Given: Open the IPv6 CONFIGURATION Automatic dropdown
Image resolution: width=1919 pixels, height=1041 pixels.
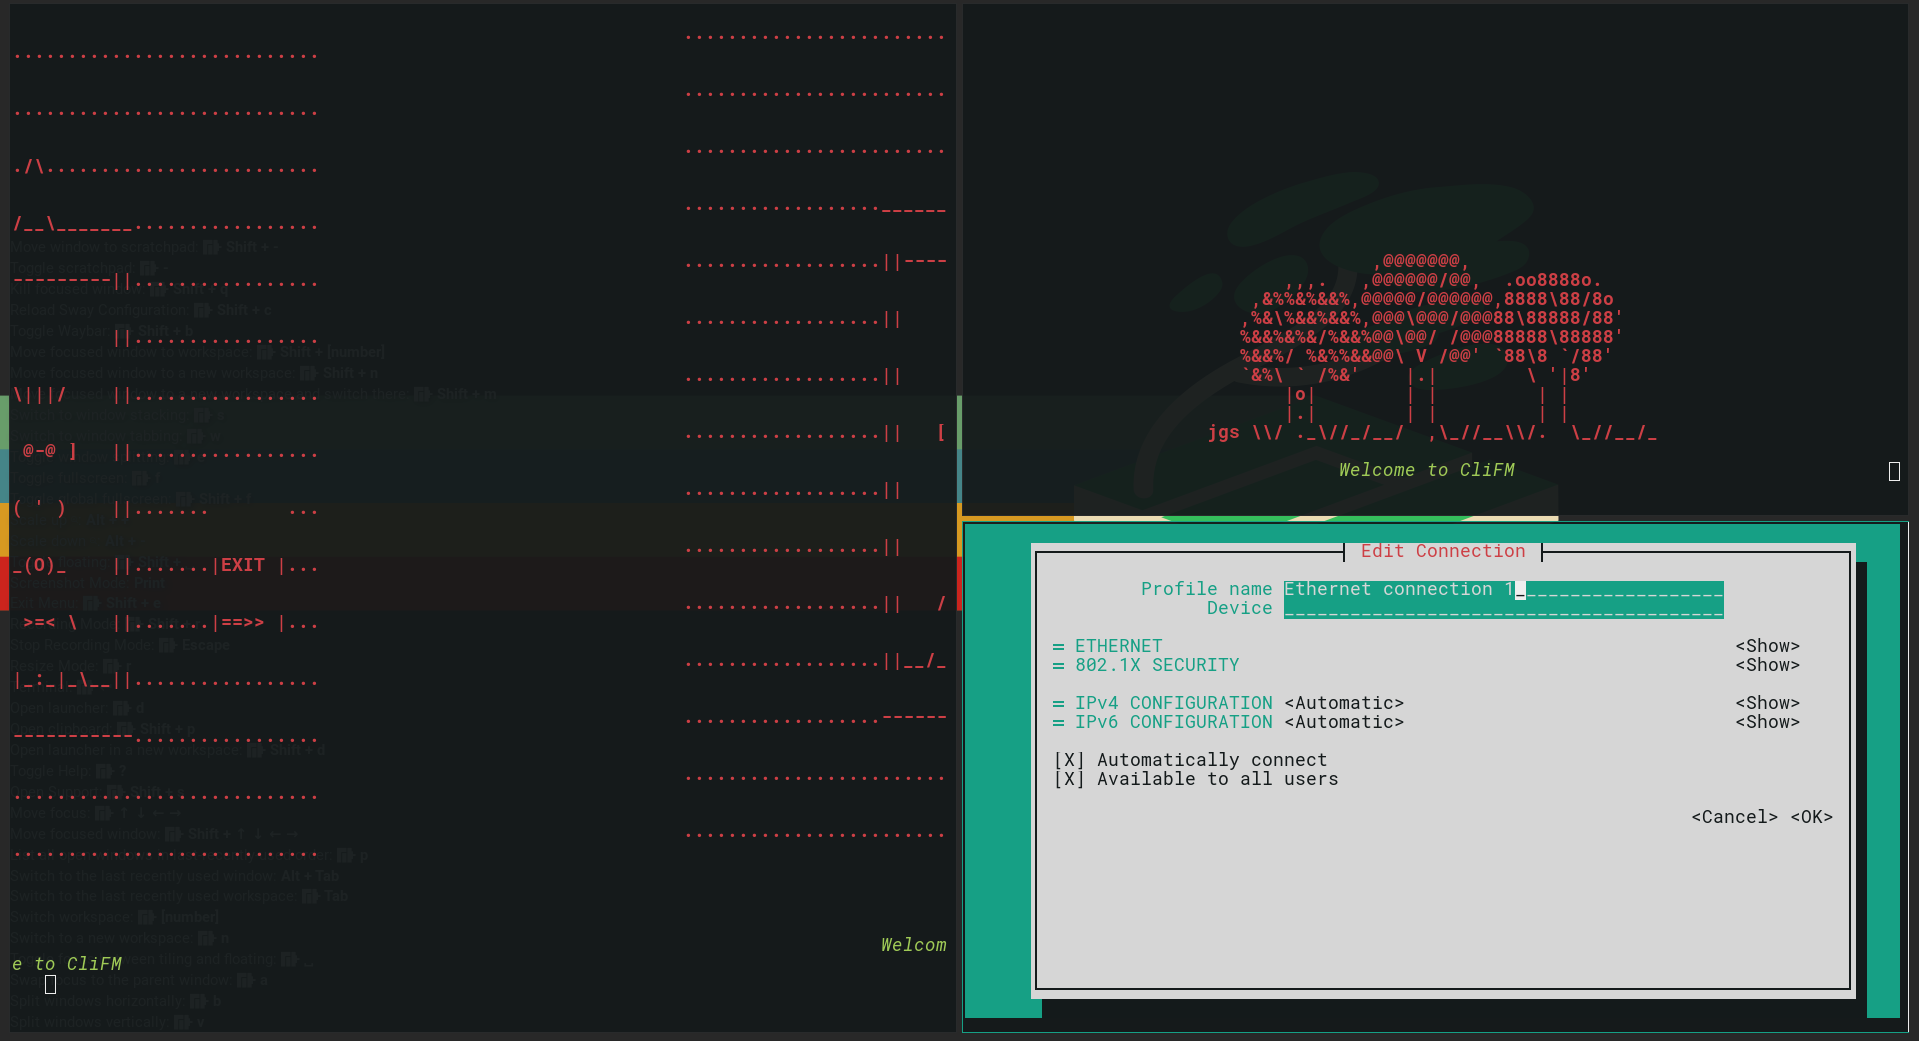Looking at the screenshot, I should [x=1343, y=721].
